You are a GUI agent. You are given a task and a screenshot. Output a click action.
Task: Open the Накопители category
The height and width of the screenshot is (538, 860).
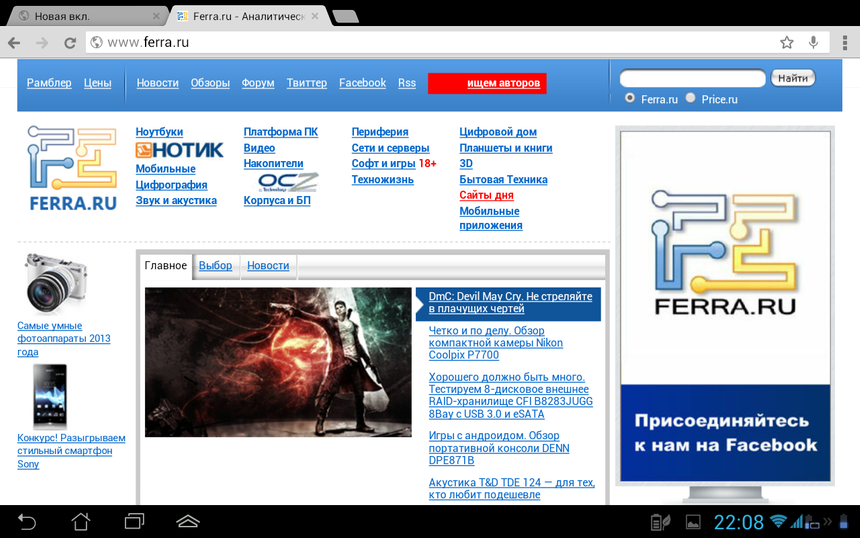[273, 163]
